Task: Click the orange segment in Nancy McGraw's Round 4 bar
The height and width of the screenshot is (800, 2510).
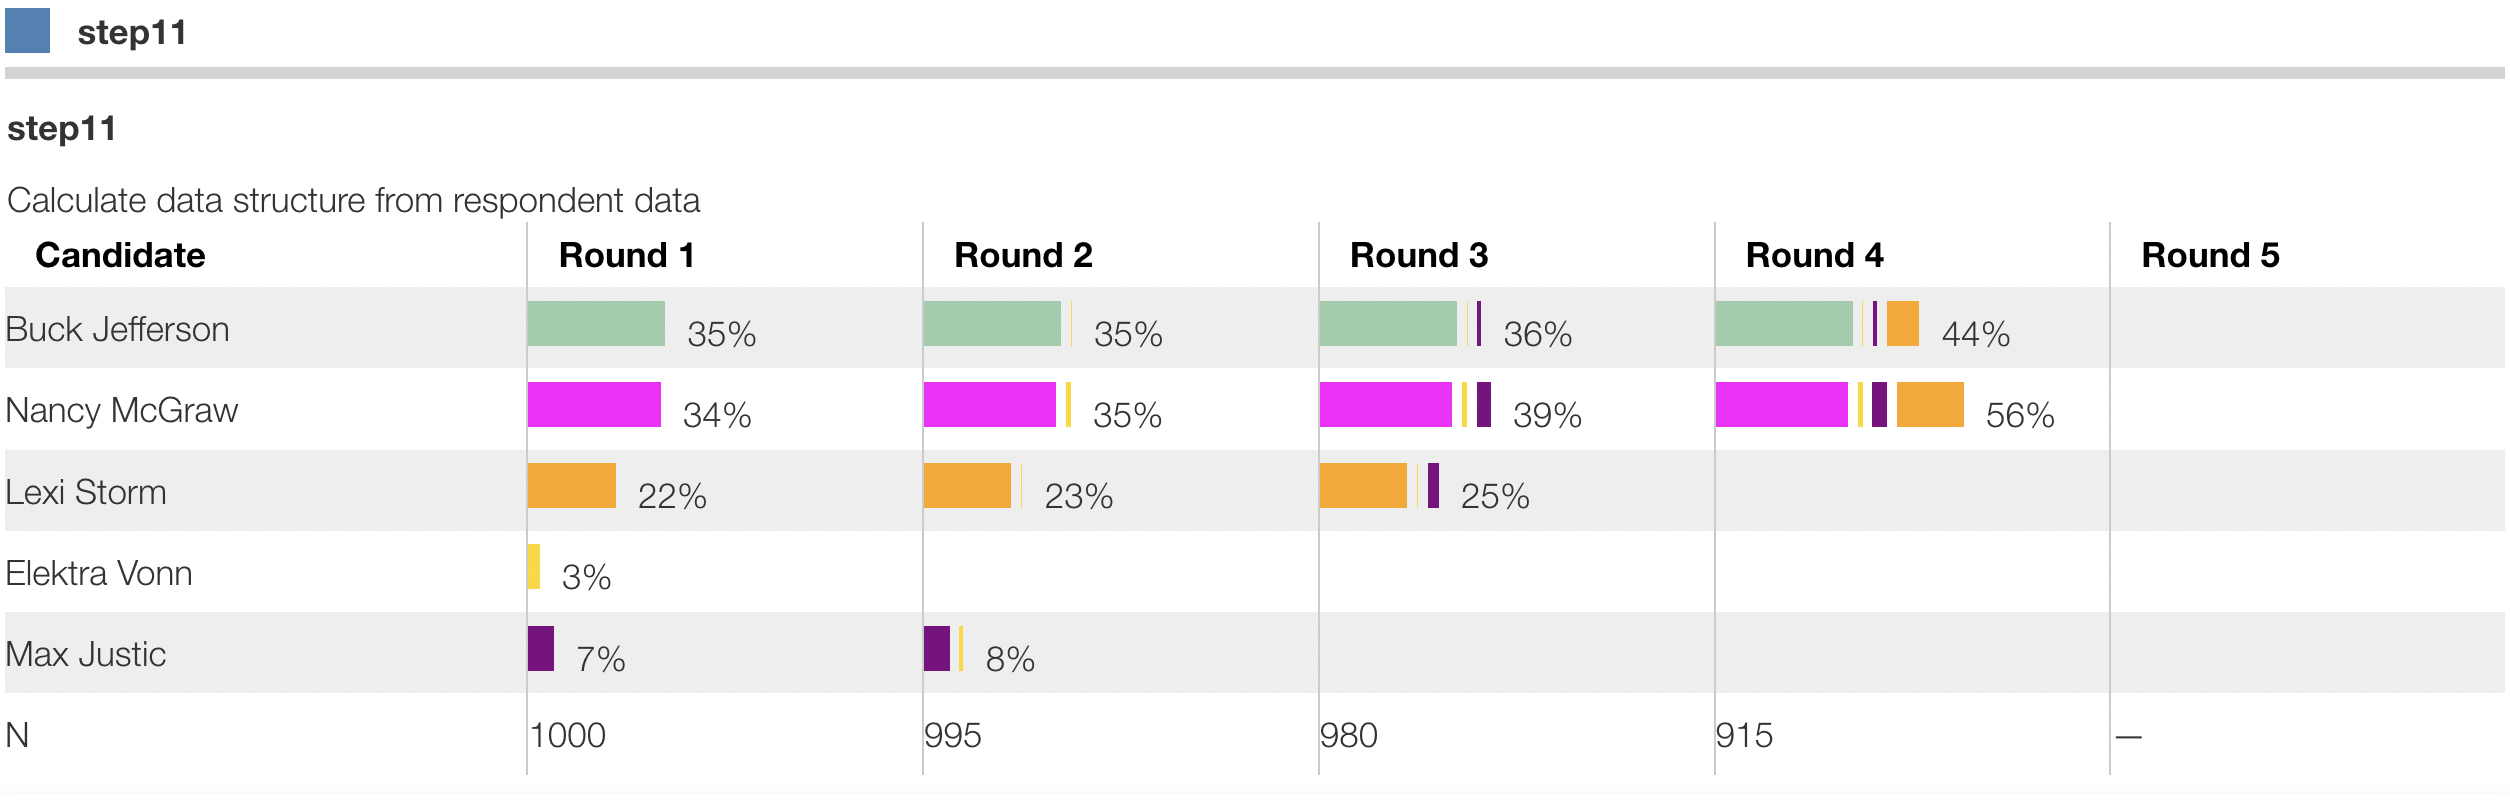Action: tap(1930, 405)
